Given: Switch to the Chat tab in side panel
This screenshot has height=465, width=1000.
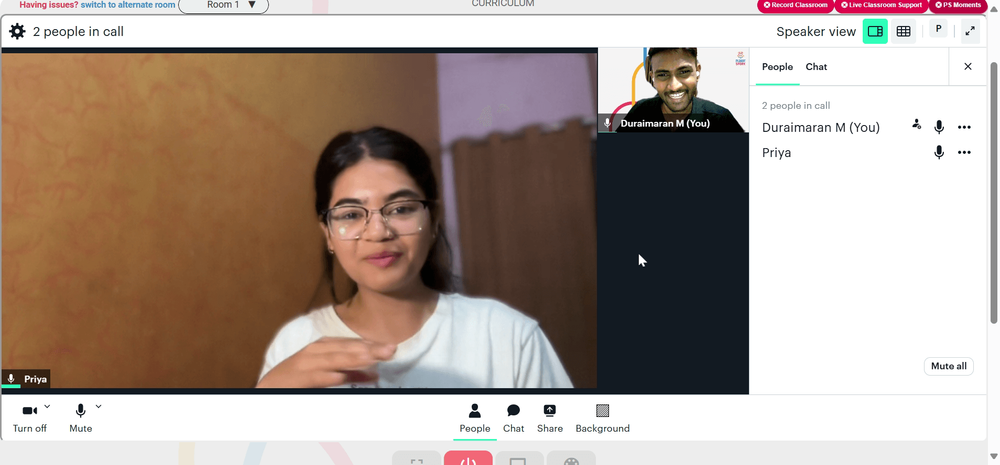Looking at the screenshot, I should (816, 66).
